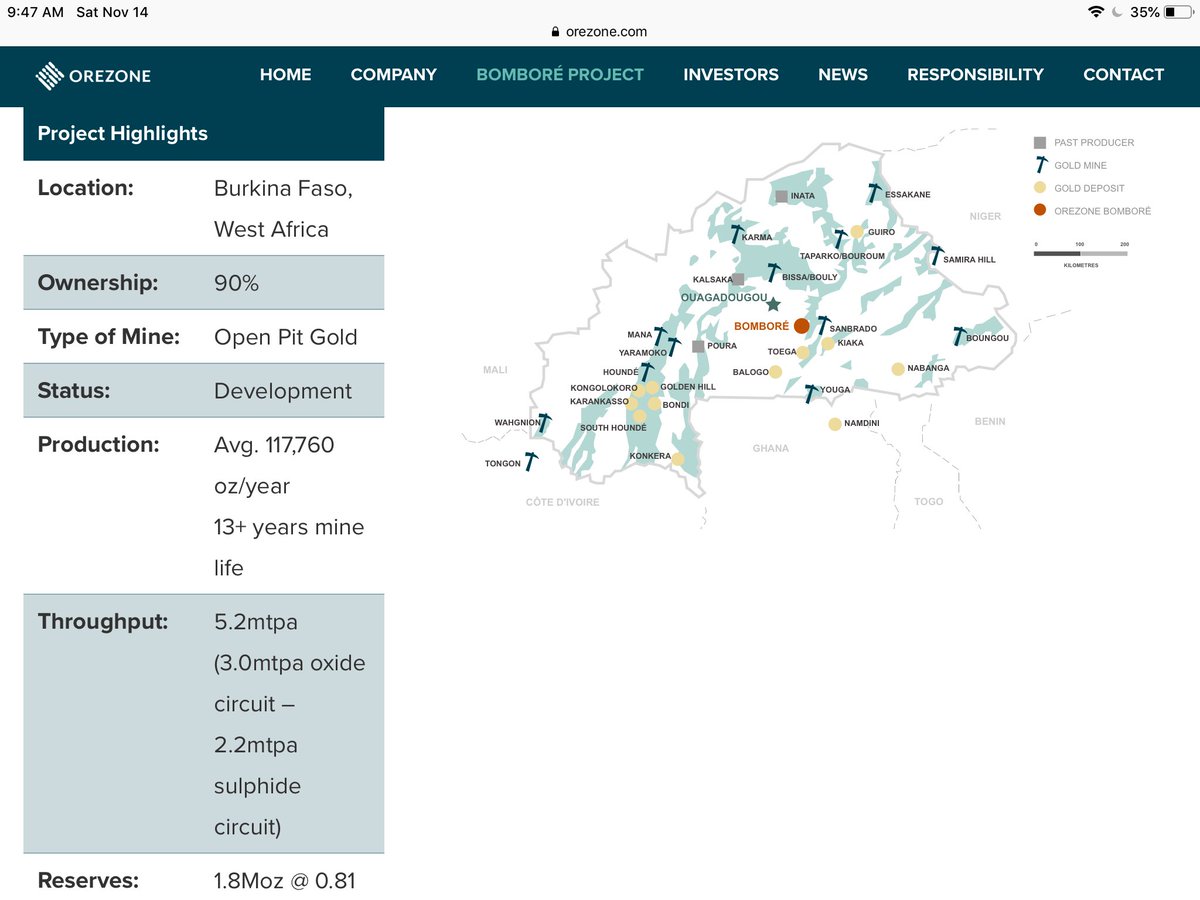Click the Kalsaka past producer square
The image size is (1200, 900).
738,279
